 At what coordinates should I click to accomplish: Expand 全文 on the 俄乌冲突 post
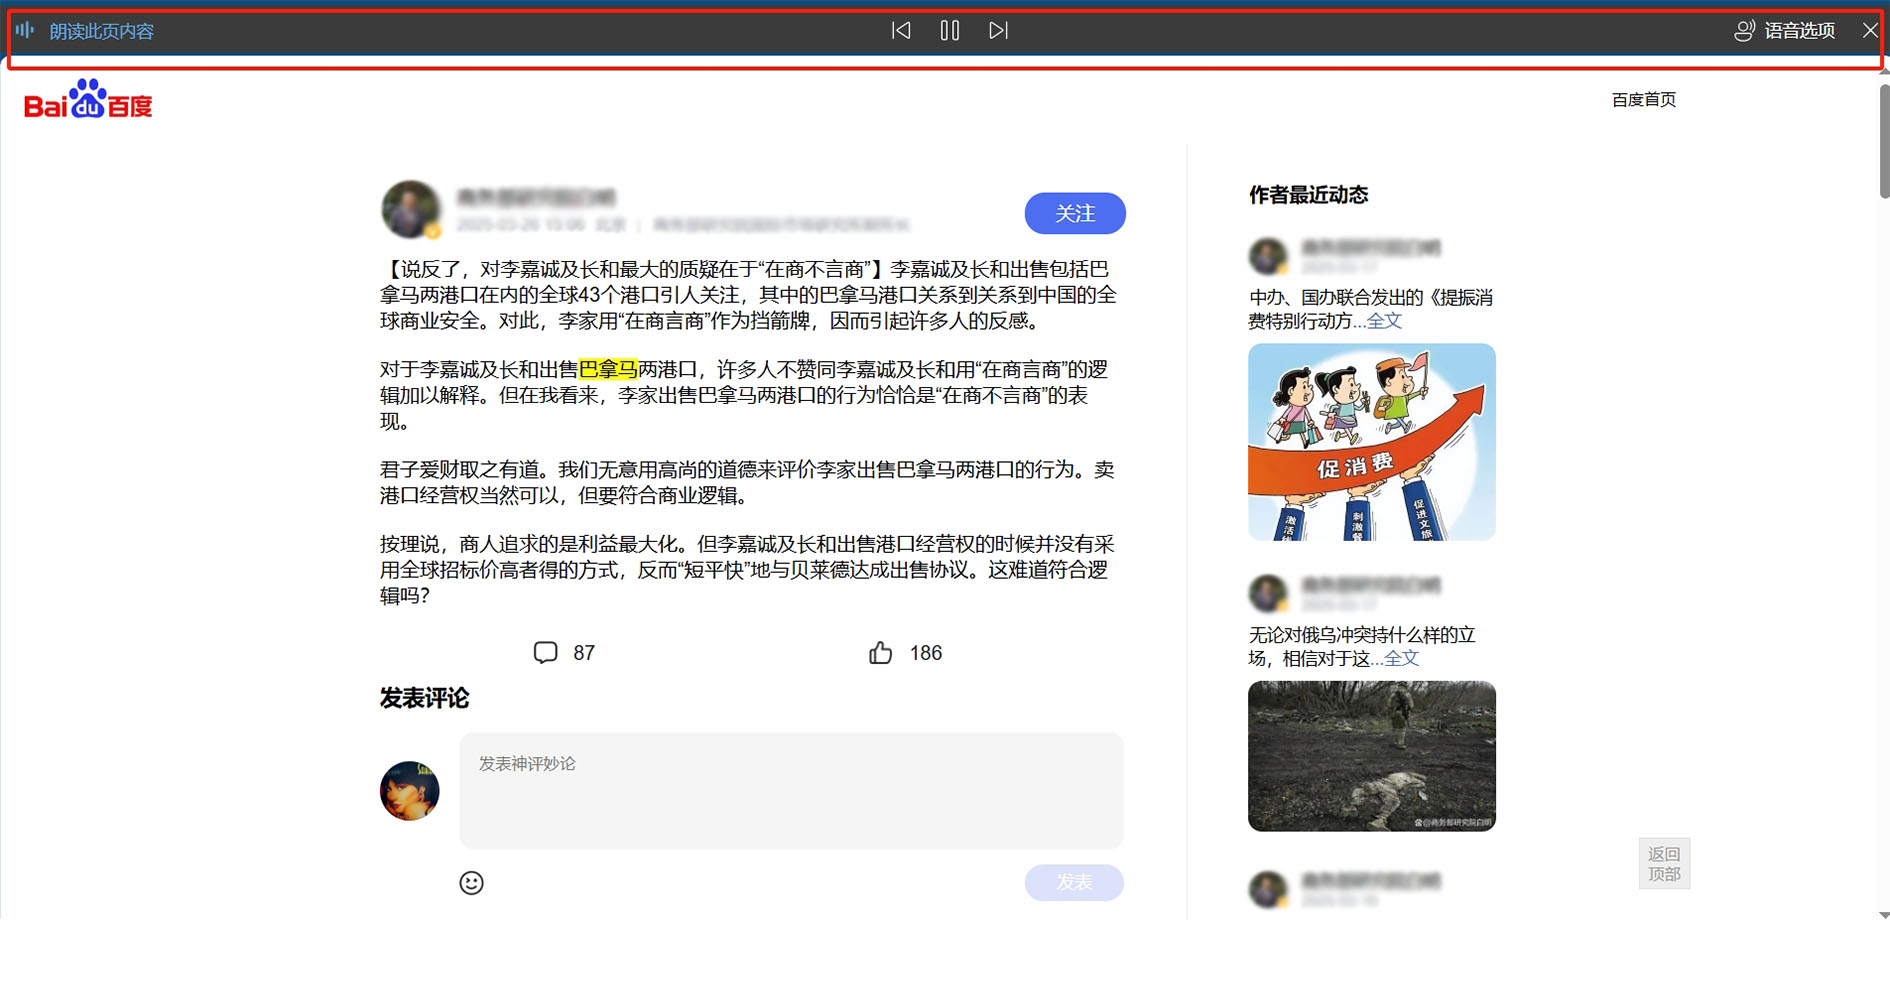click(1402, 658)
